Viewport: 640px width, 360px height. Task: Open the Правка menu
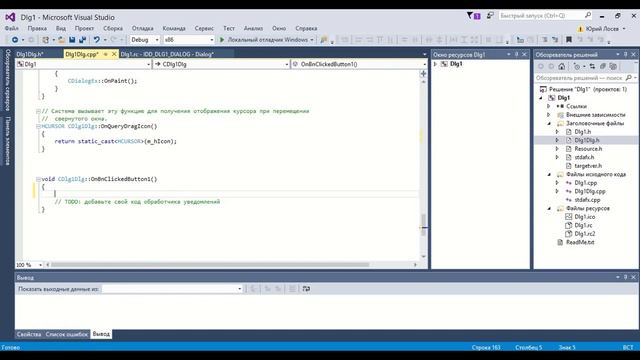coord(37,28)
